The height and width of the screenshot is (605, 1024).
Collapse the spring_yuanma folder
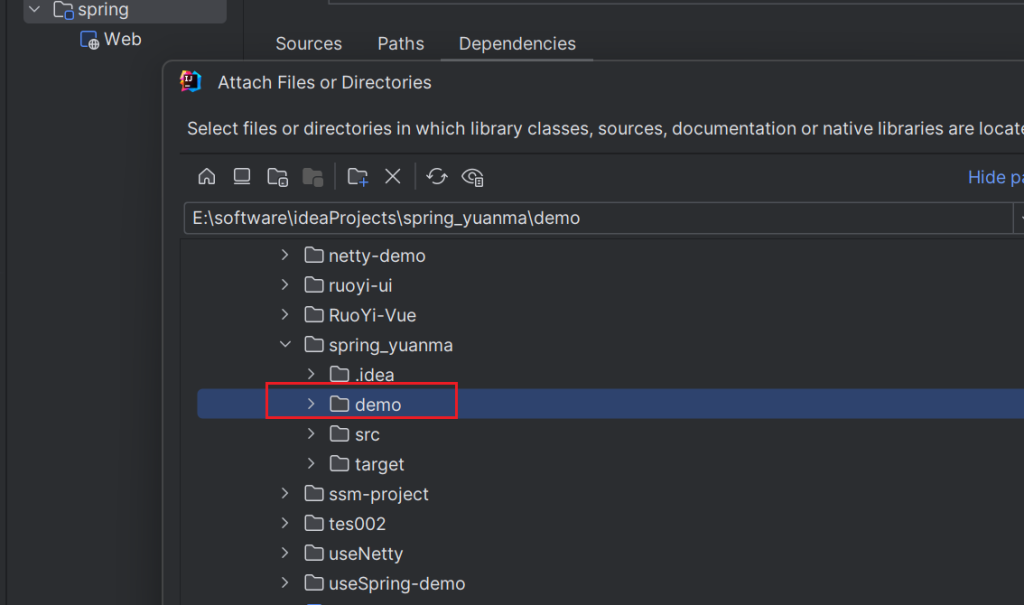[285, 345]
